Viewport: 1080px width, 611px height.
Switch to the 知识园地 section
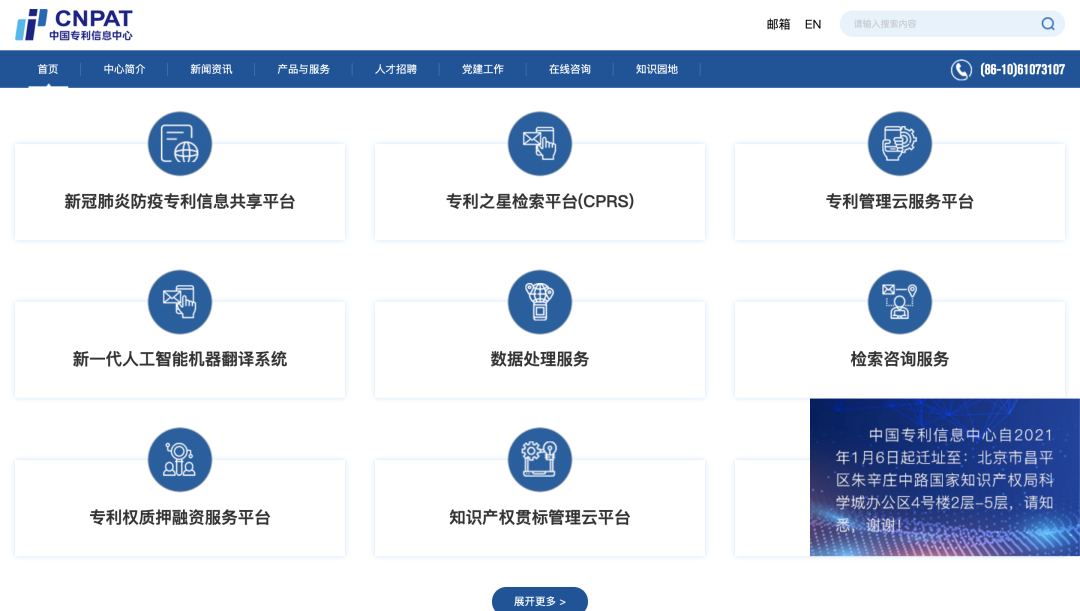(x=655, y=69)
